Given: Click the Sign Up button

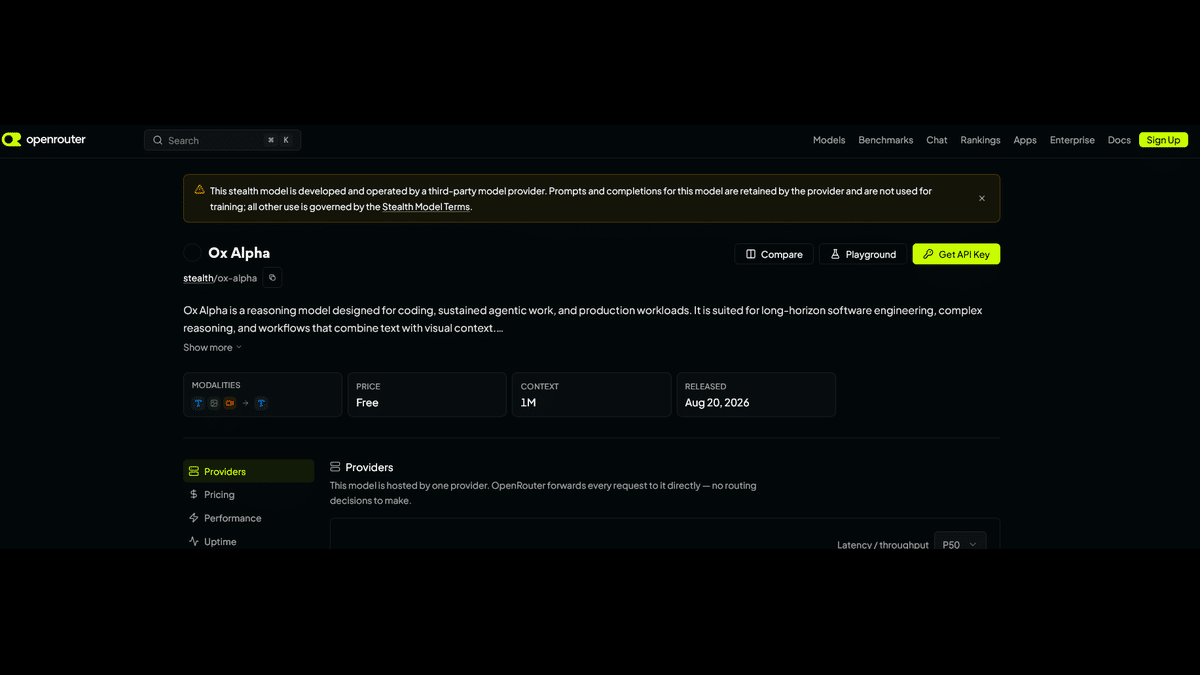Looking at the screenshot, I should click(1163, 140).
